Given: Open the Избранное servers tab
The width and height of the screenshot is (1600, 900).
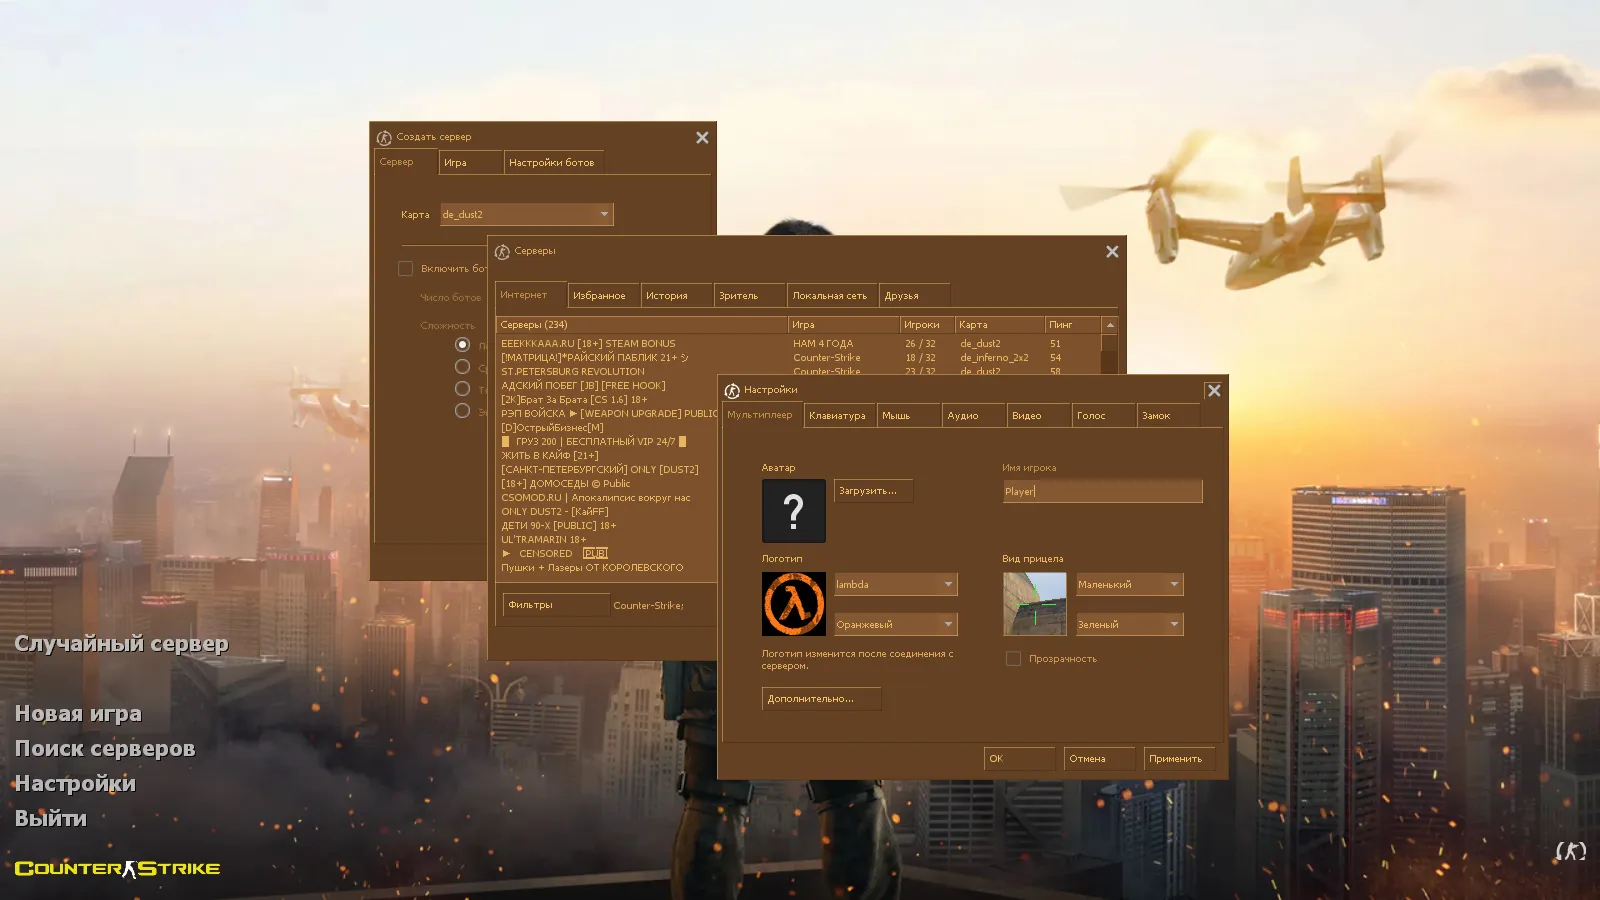Looking at the screenshot, I should [x=603, y=295].
